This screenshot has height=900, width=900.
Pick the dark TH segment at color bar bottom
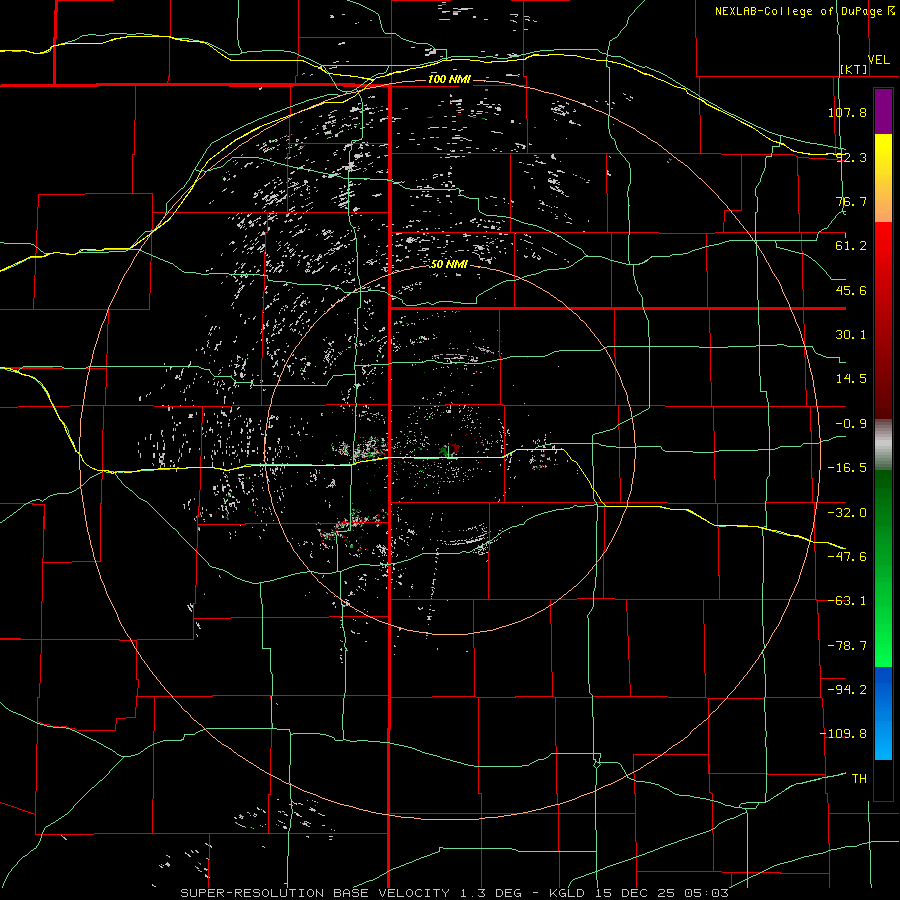pyautogui.click(x=883, y=780)
